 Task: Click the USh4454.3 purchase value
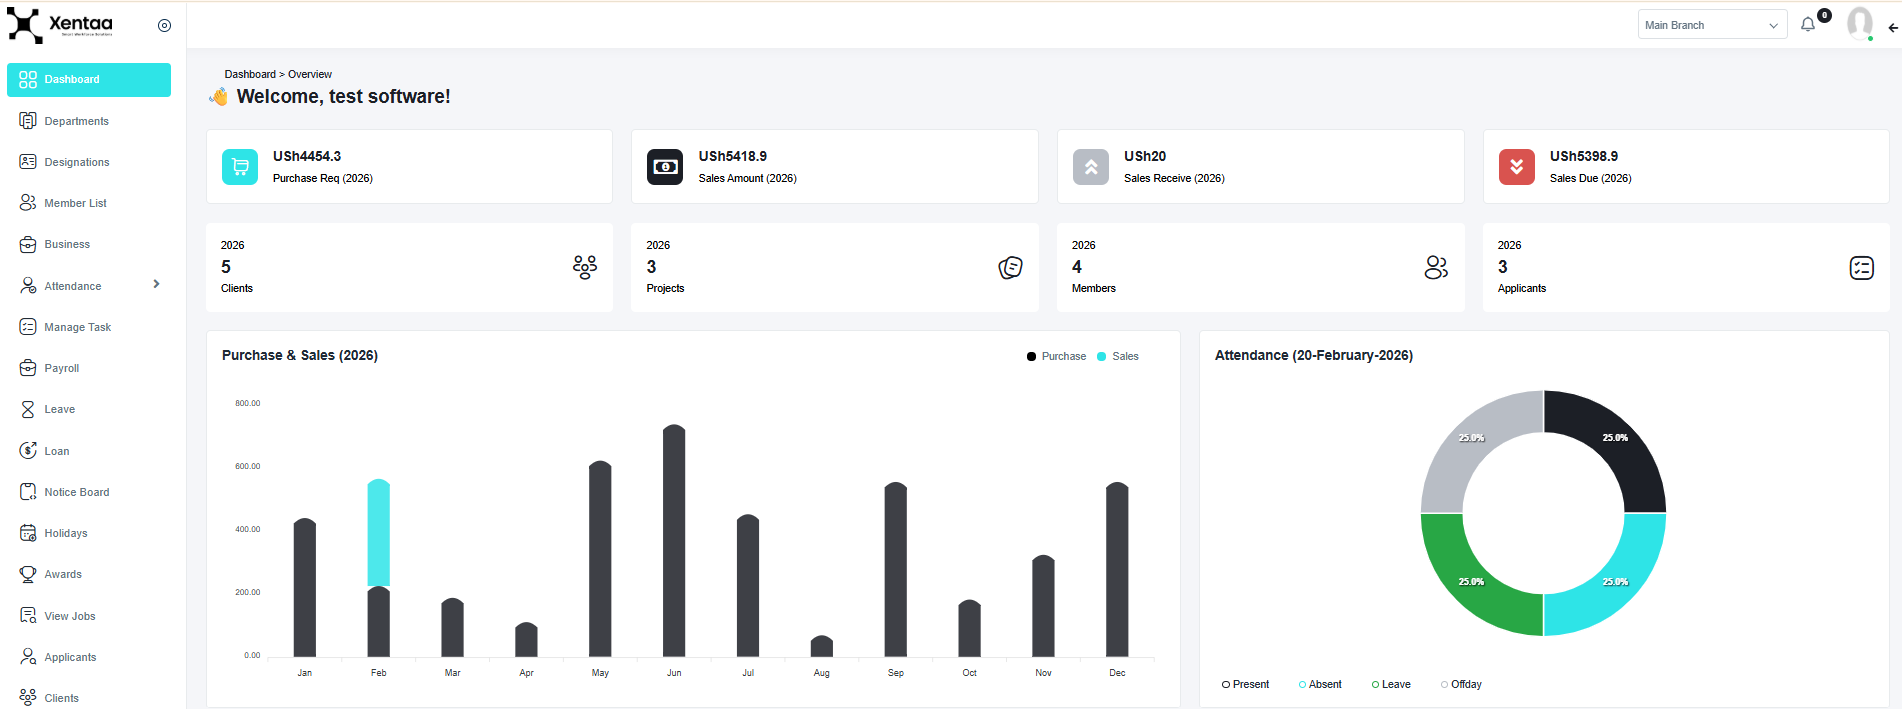tap(307, 156)
